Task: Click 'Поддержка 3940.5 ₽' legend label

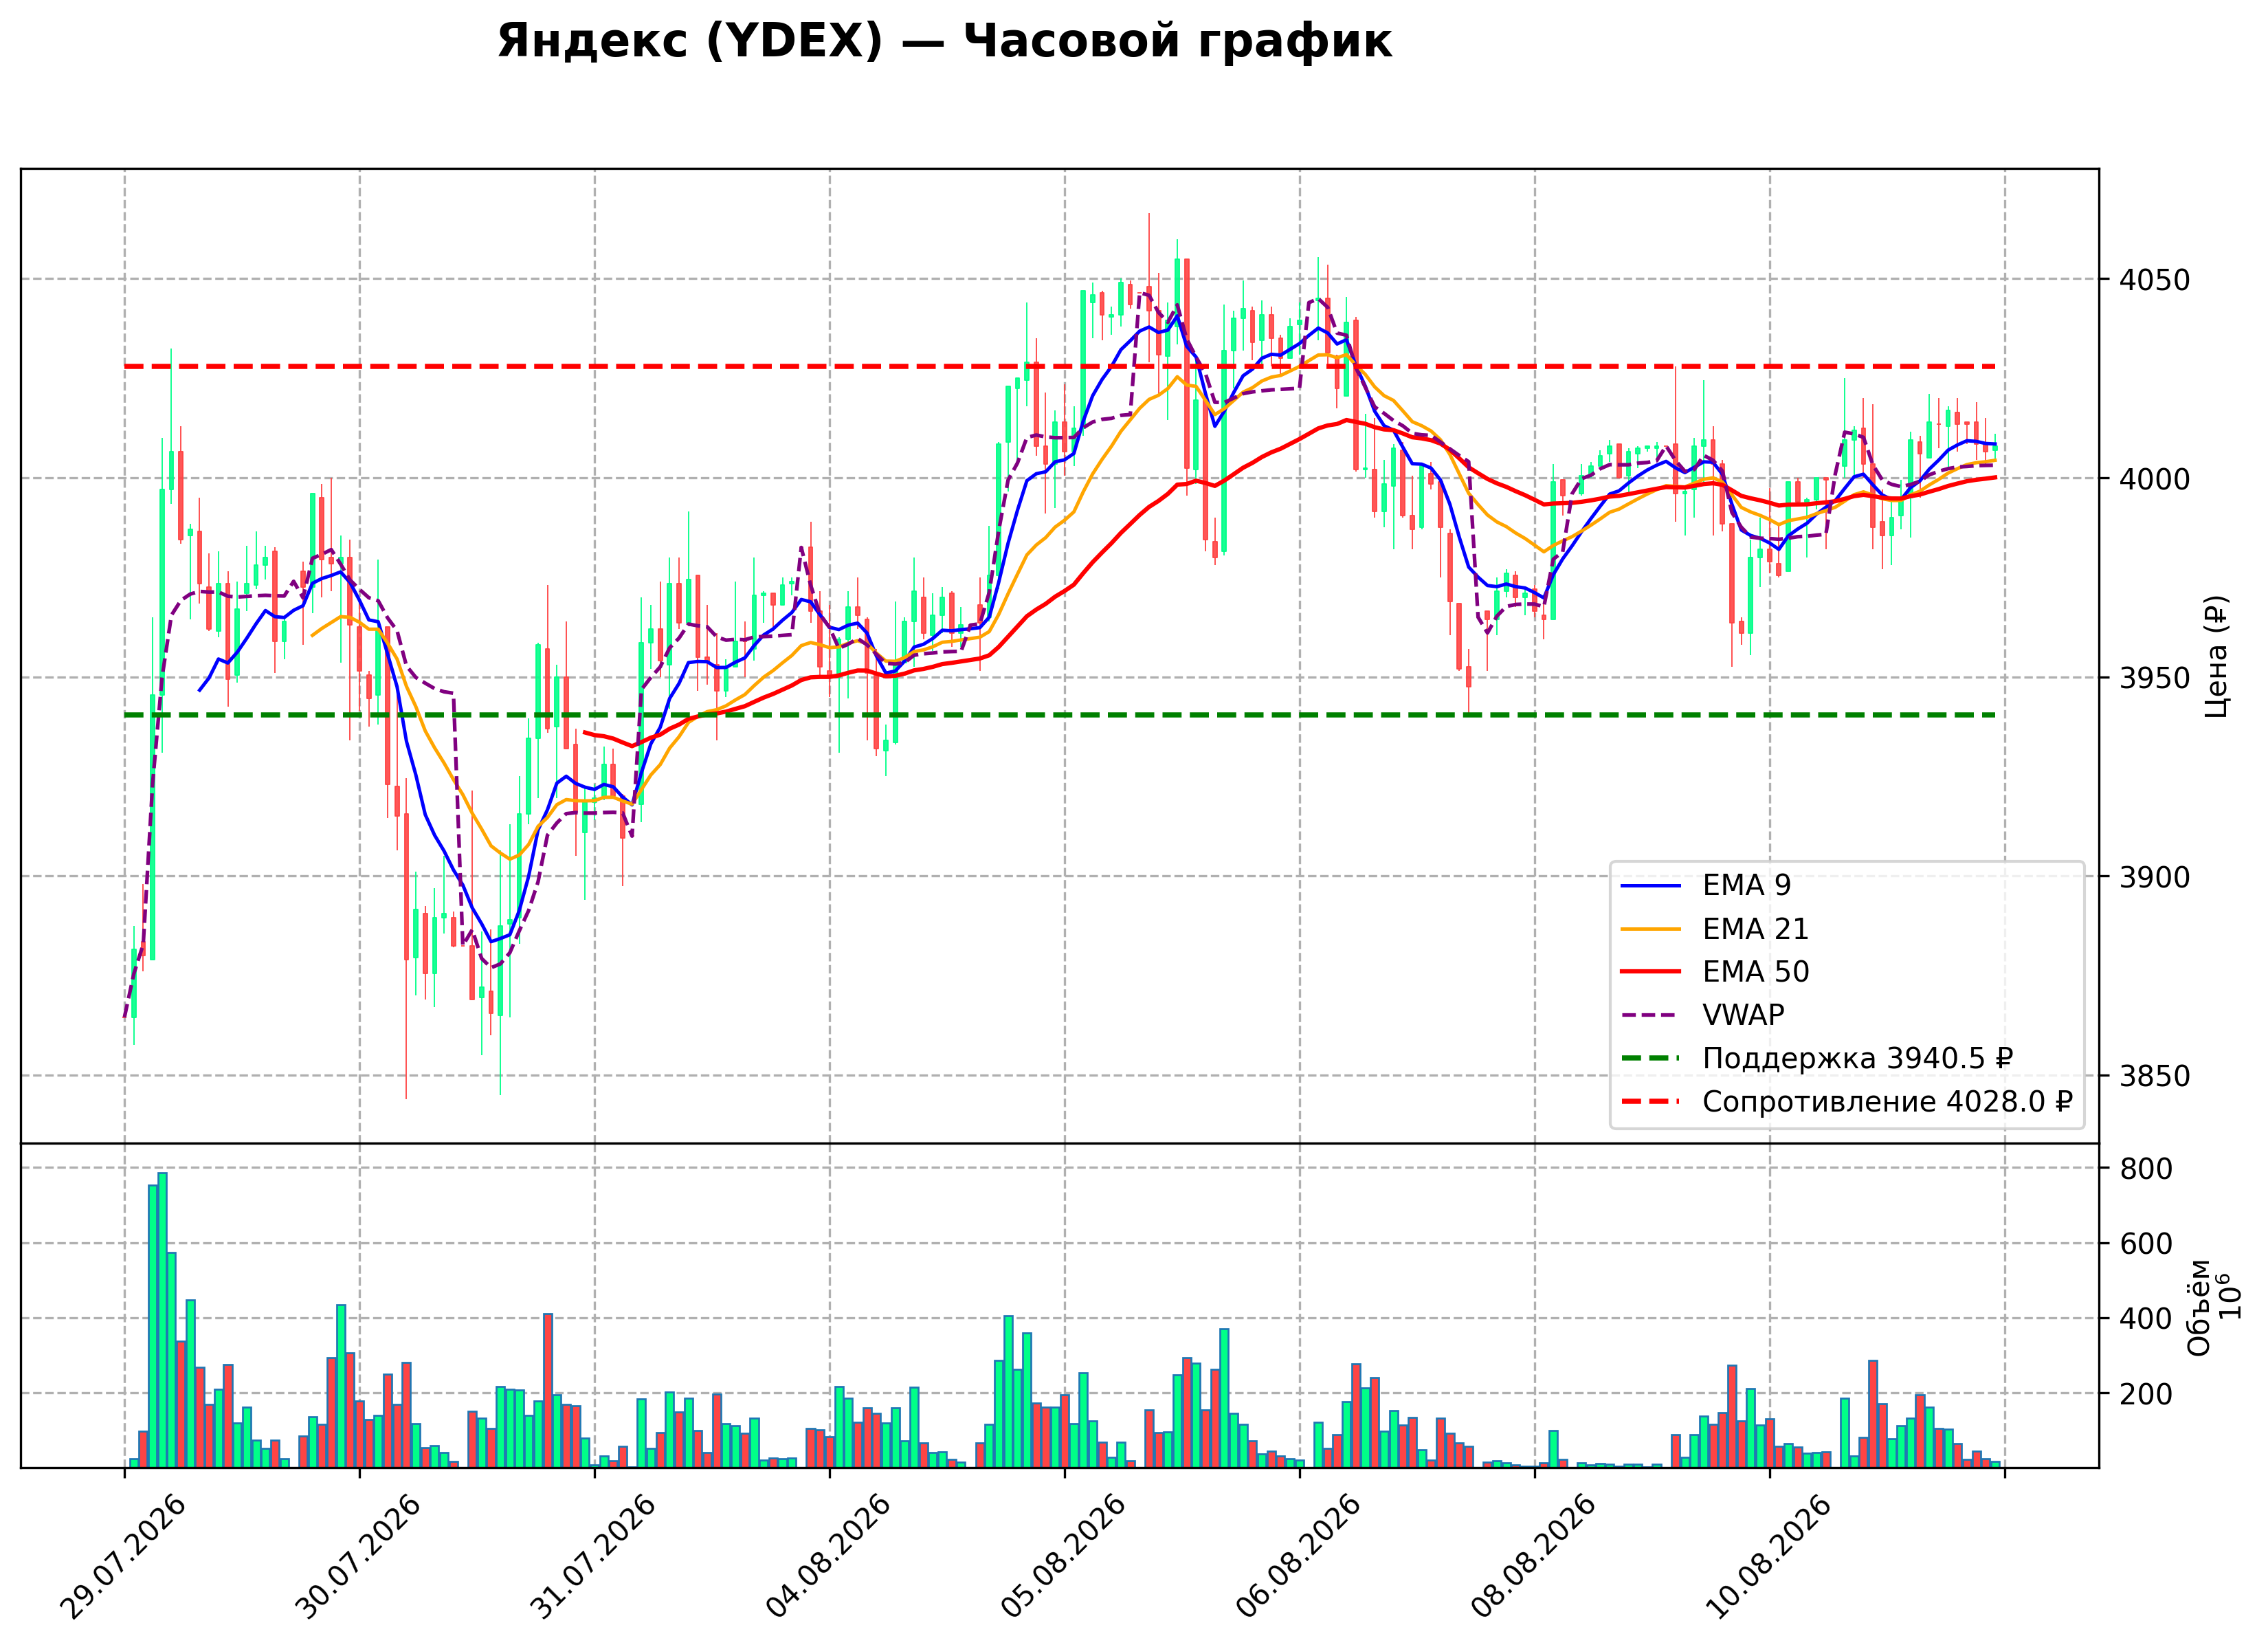Action: 1857,1058
